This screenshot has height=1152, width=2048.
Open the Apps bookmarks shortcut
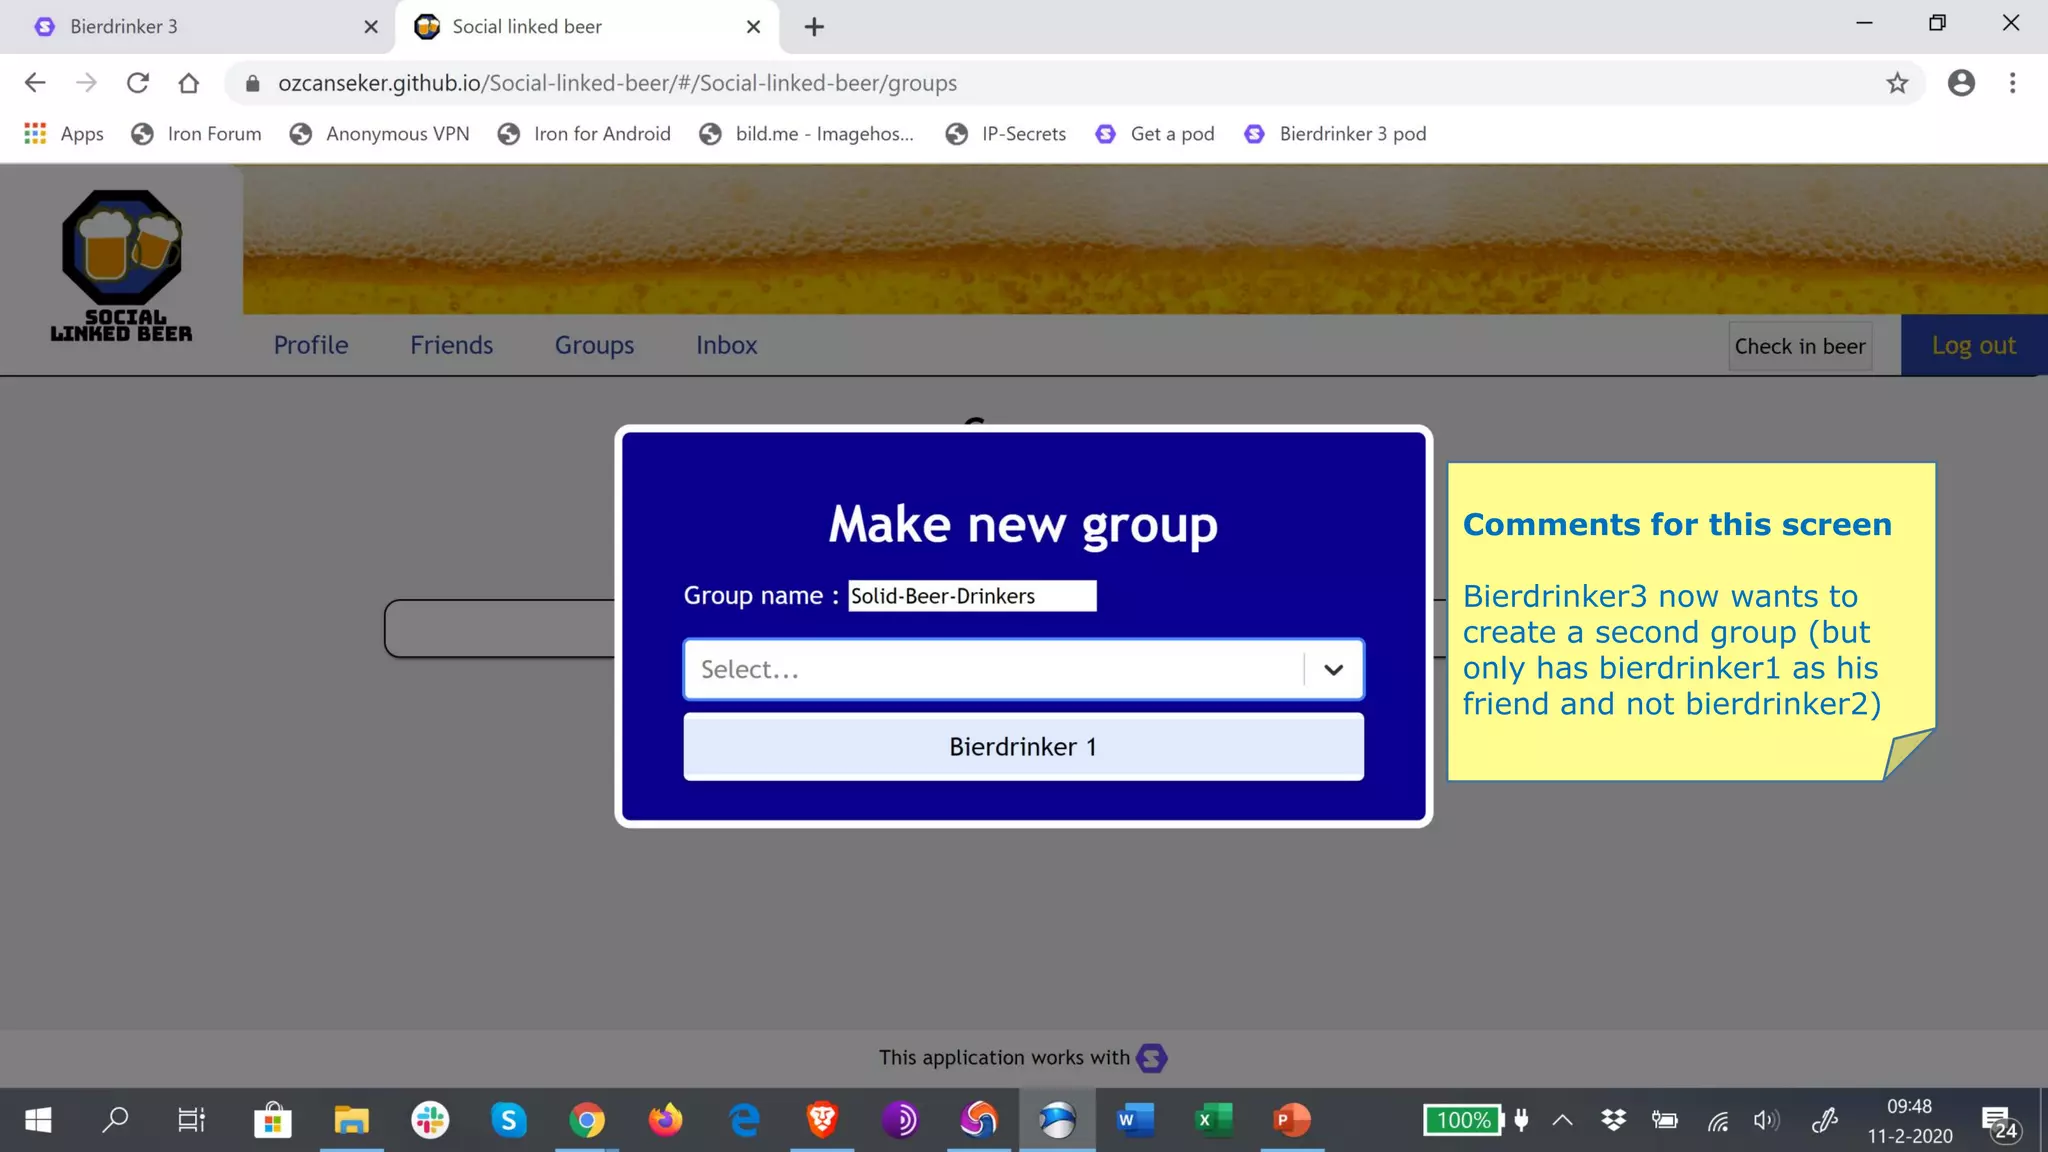point(63,134)
